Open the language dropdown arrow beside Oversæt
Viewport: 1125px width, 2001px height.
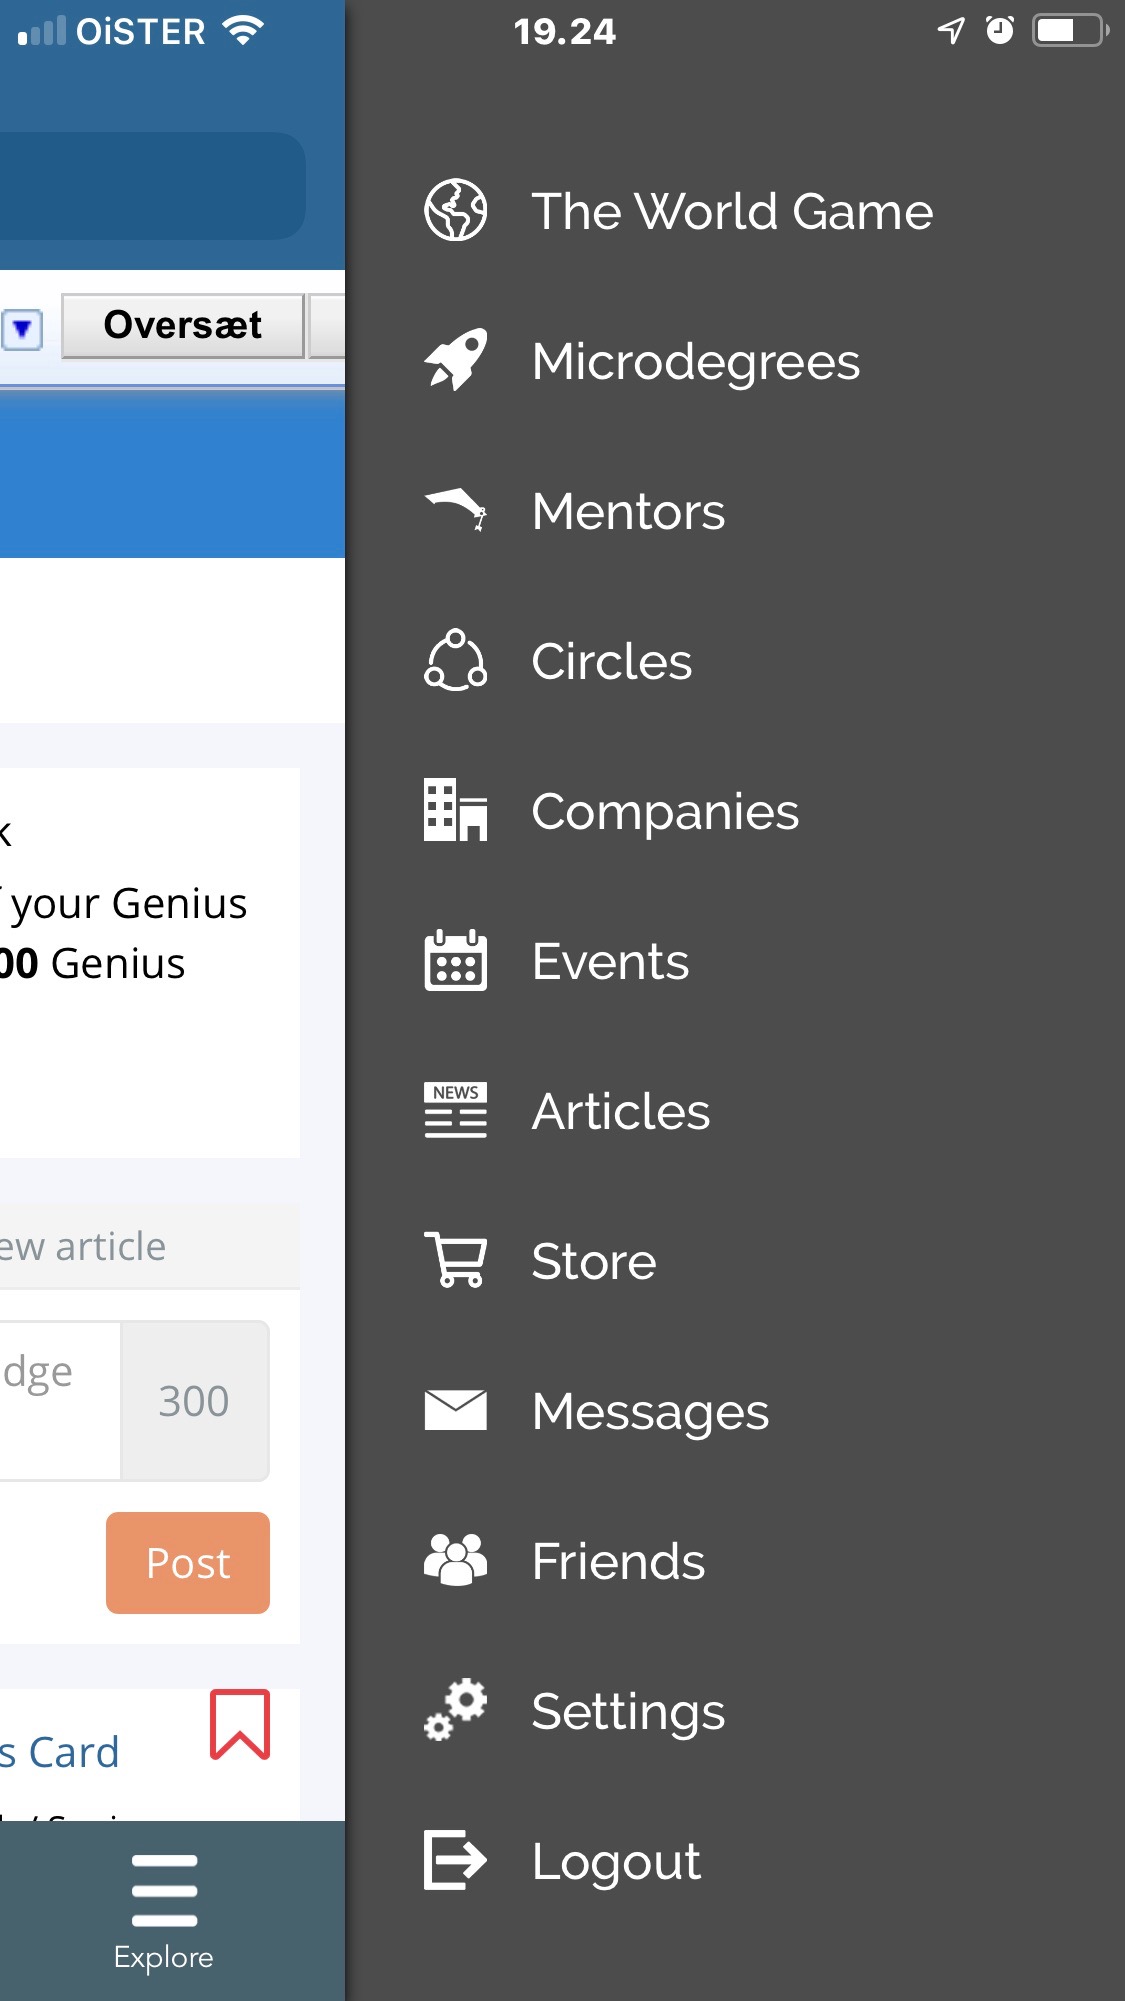(x=22, y=328)
